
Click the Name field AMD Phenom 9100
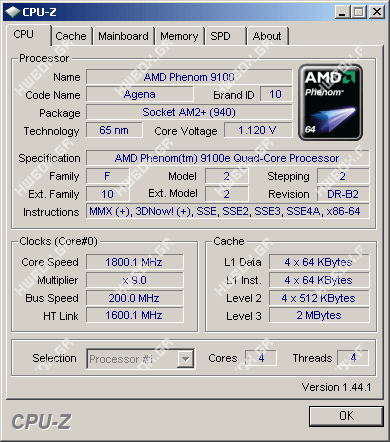189,77
